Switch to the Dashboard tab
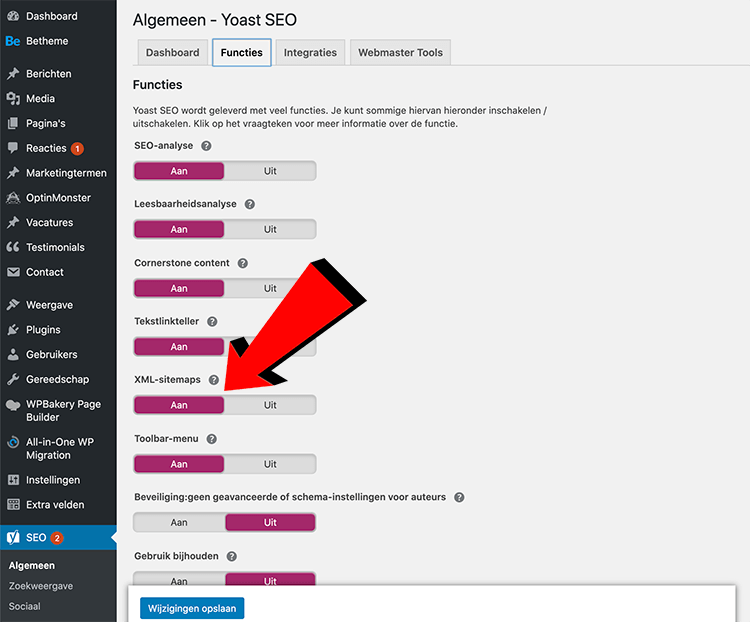Viewport: 750px width, 622px height. tap(173, 52)
